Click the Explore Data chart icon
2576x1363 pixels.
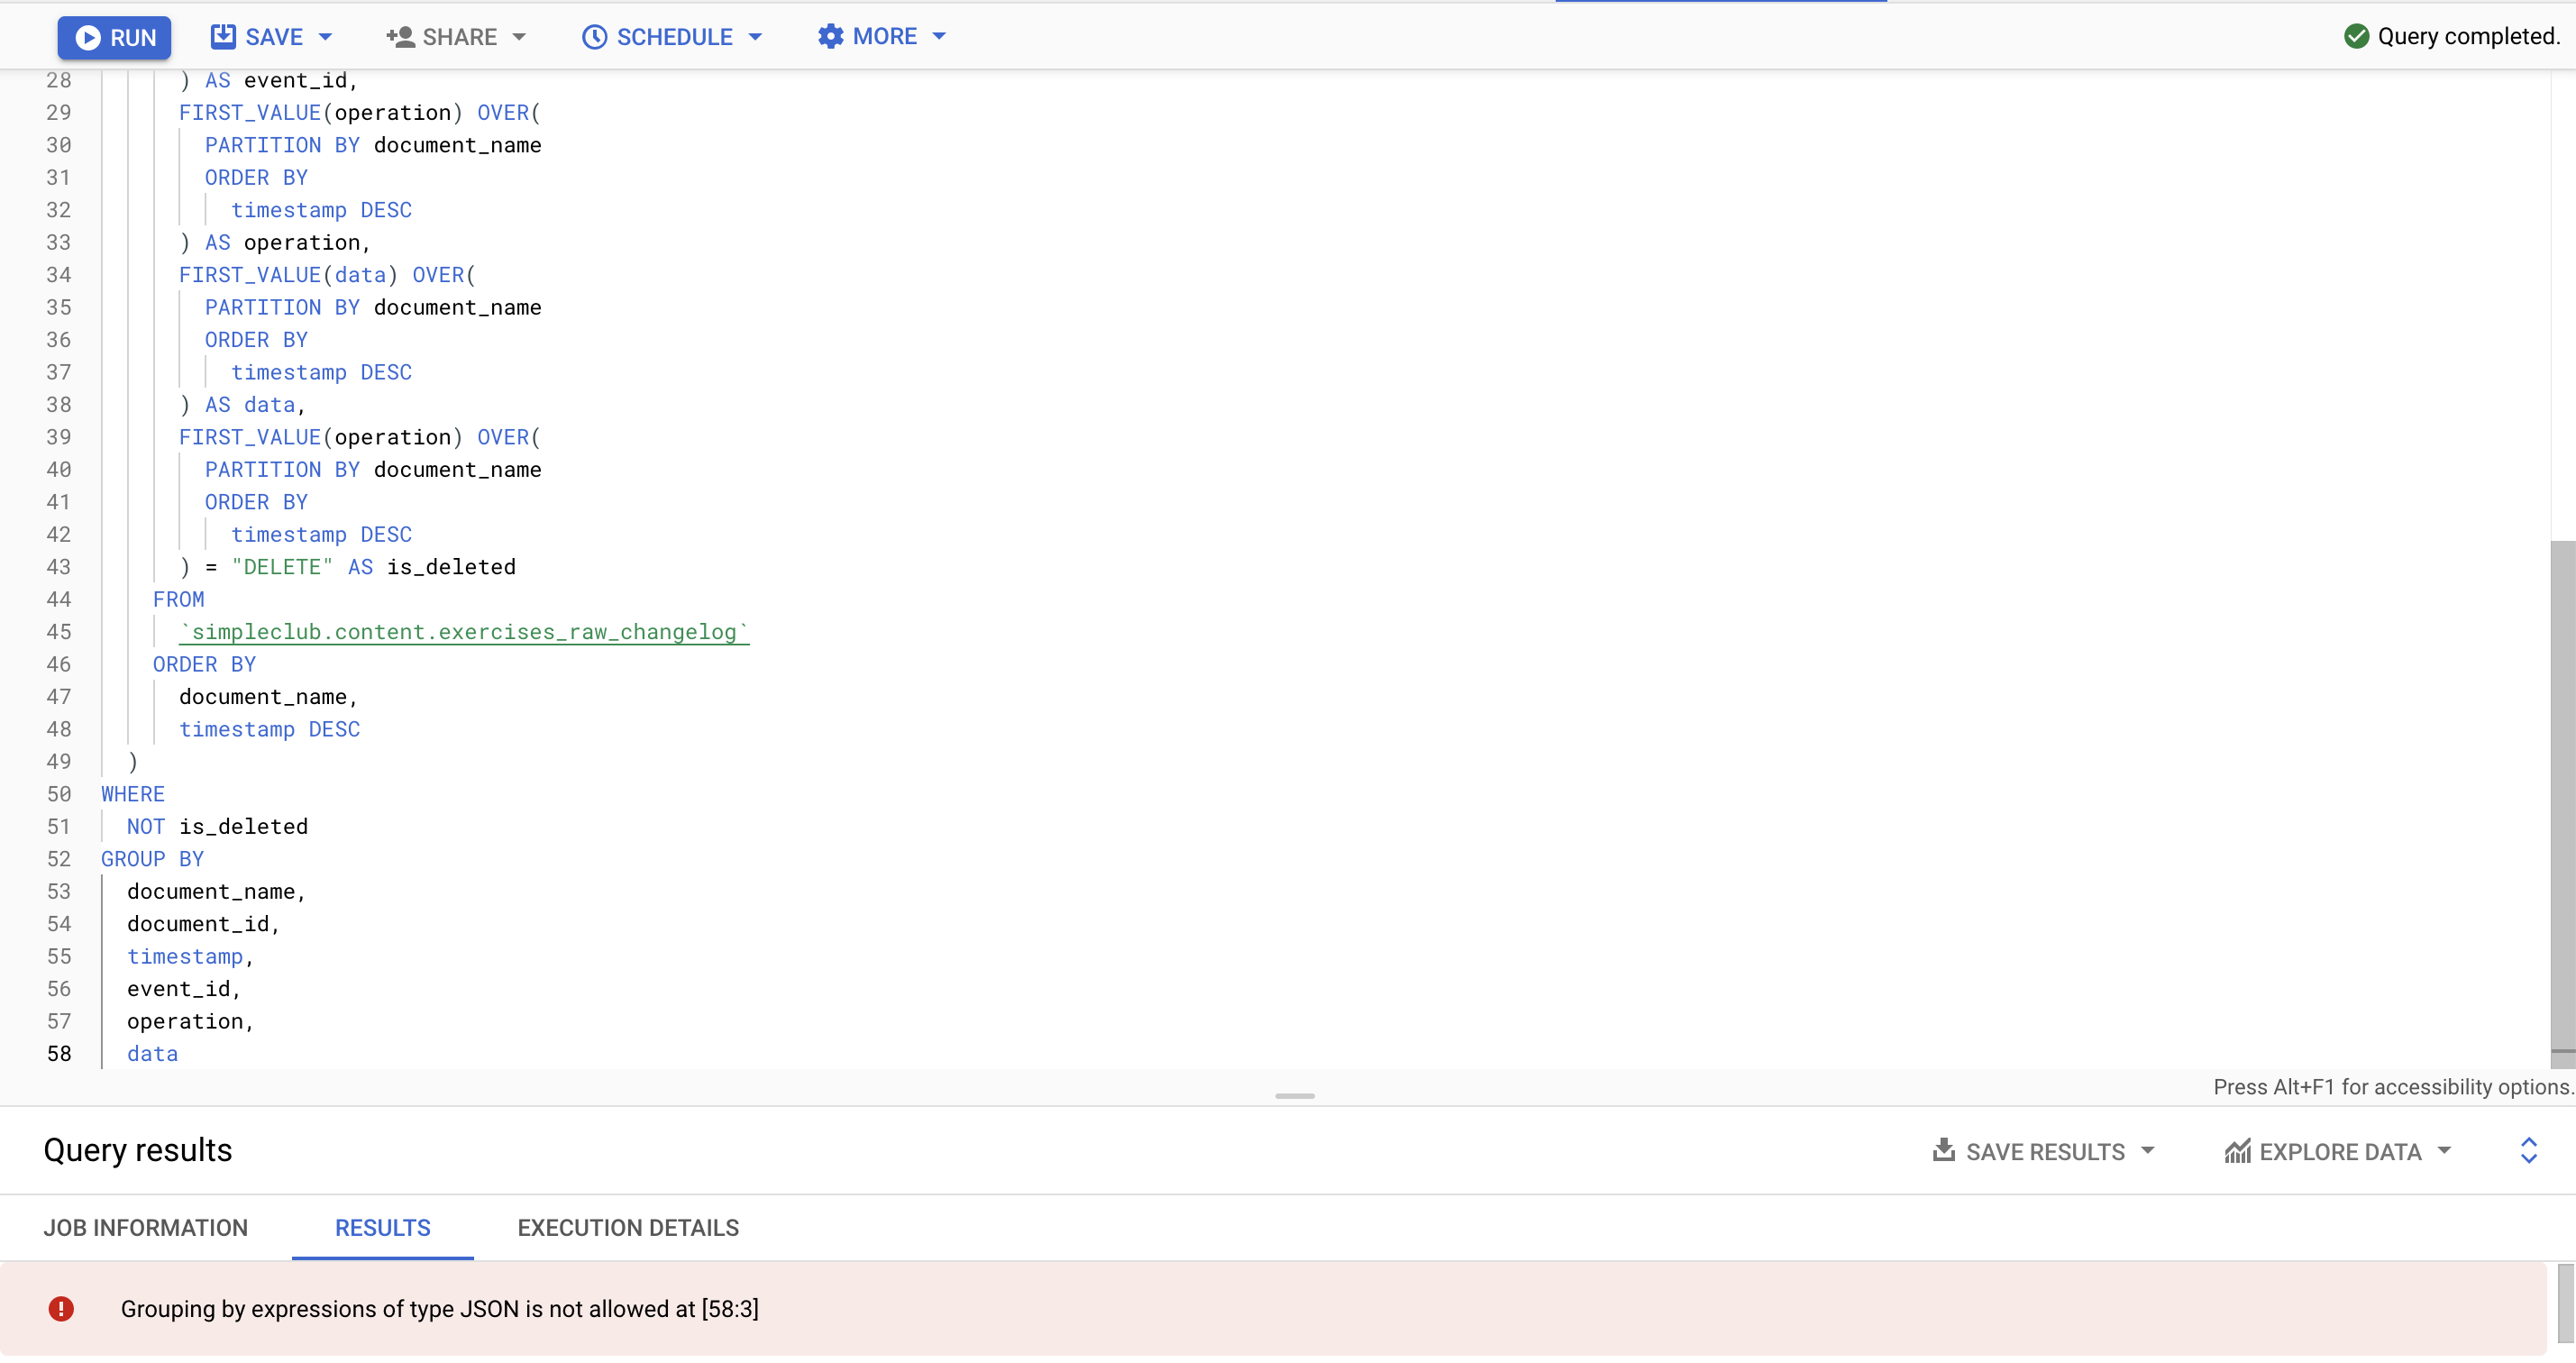pos(2237,1151)
